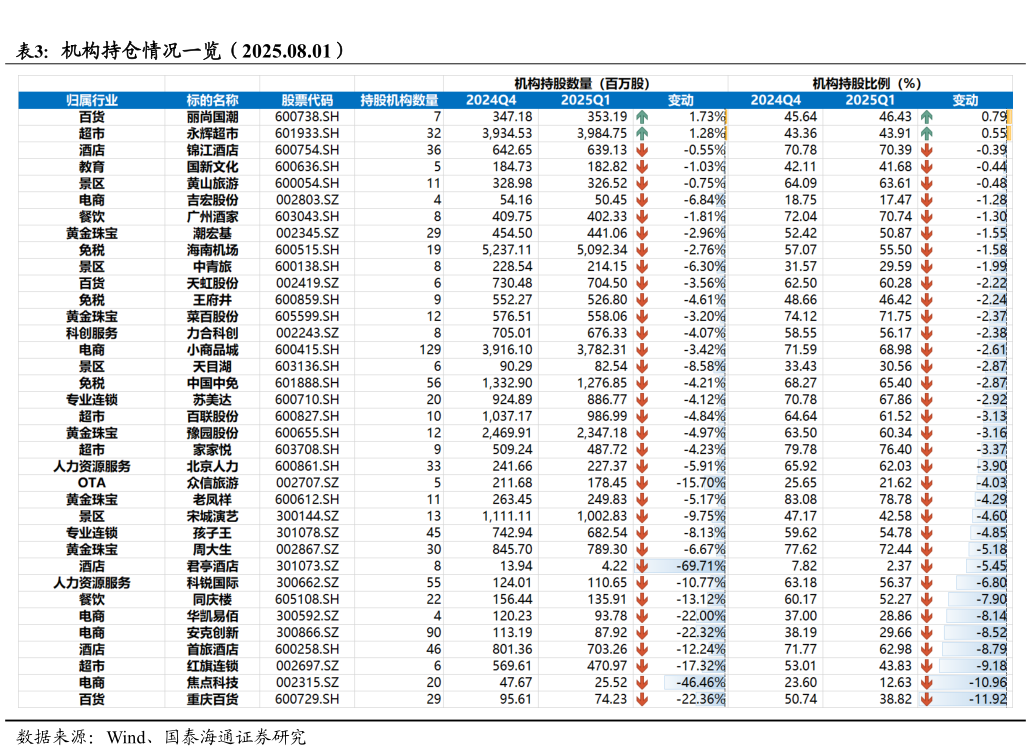Click the 重庆百货 ratio change -11.92
The width and height of the screenshot is (1031, 751).
point(988,699)
